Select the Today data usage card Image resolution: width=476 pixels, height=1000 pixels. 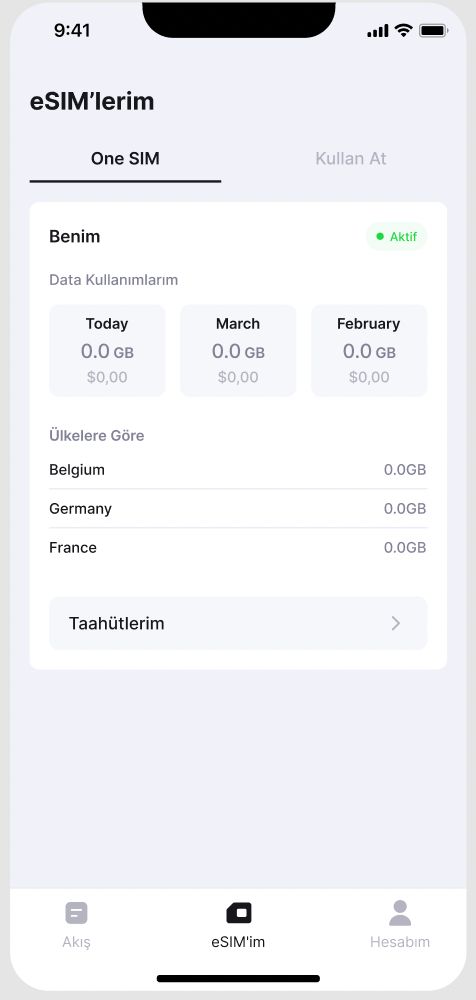107,350
